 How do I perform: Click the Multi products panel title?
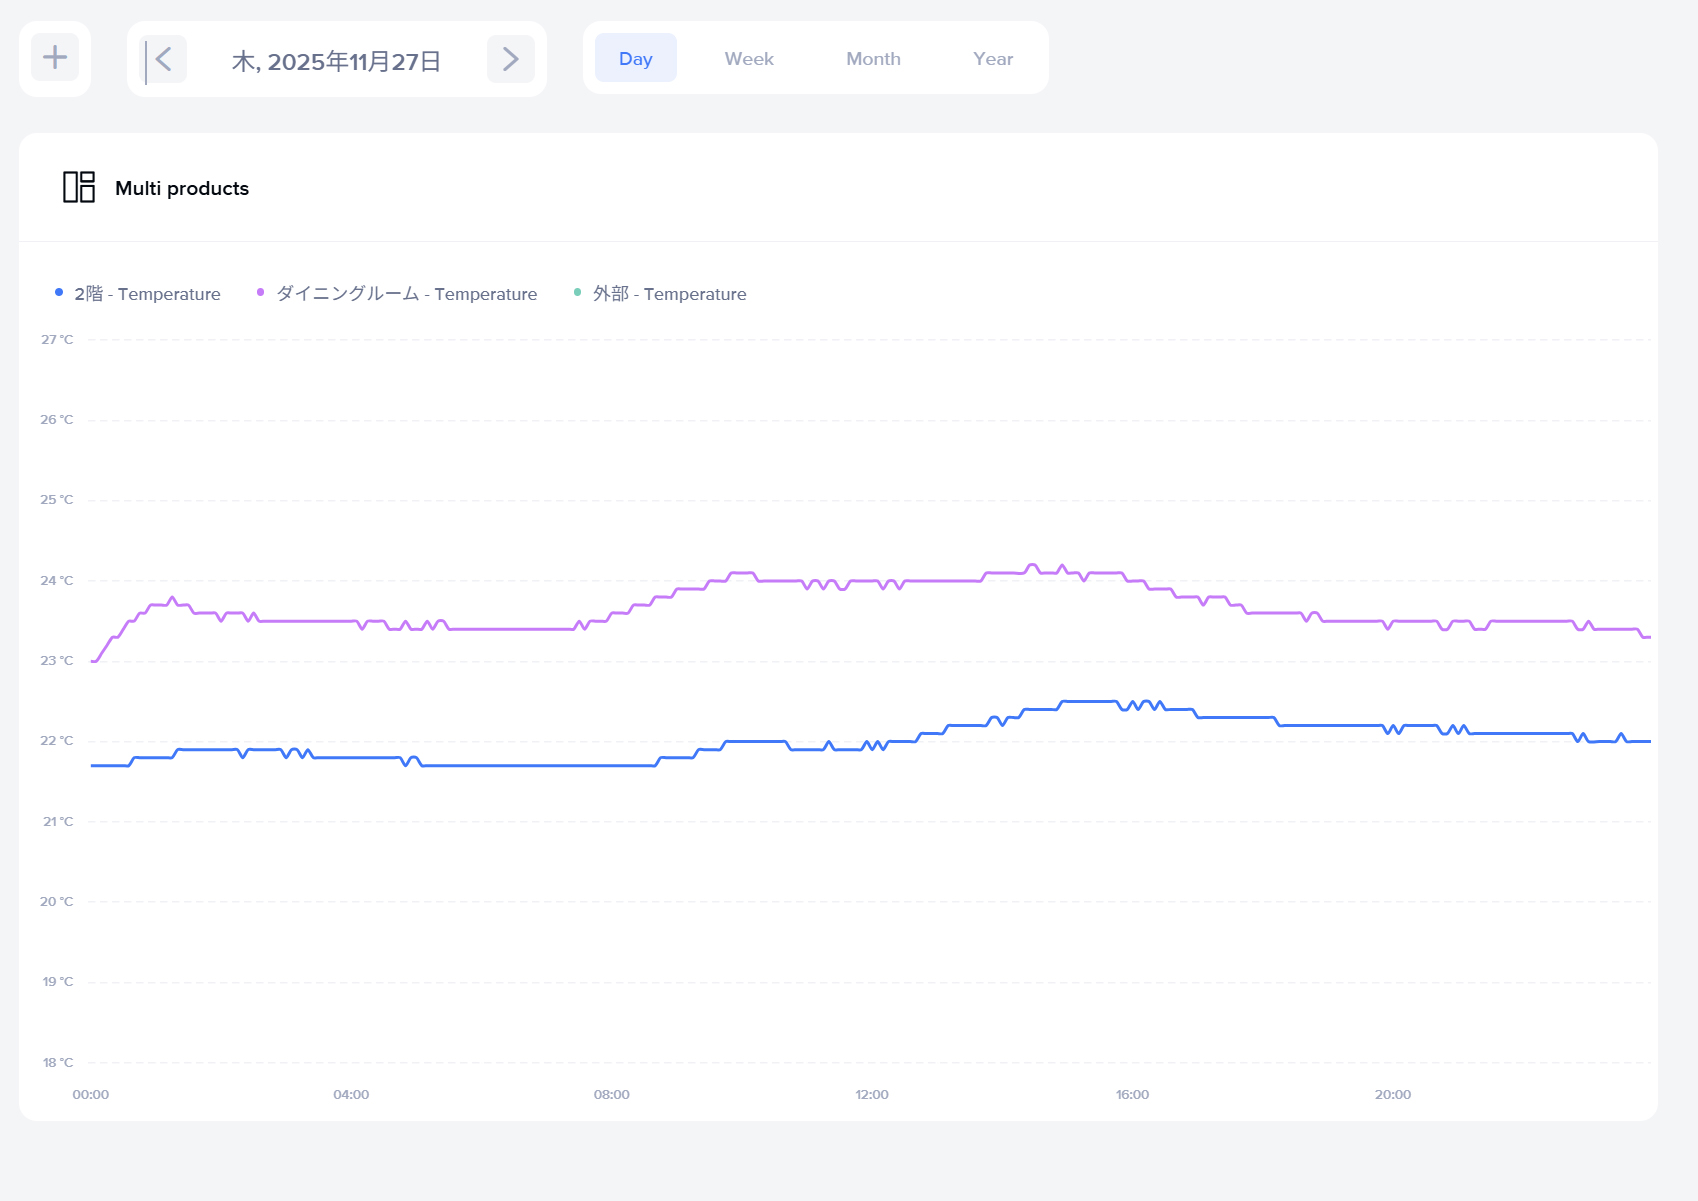pyautogui.click(x=182, y=188)
